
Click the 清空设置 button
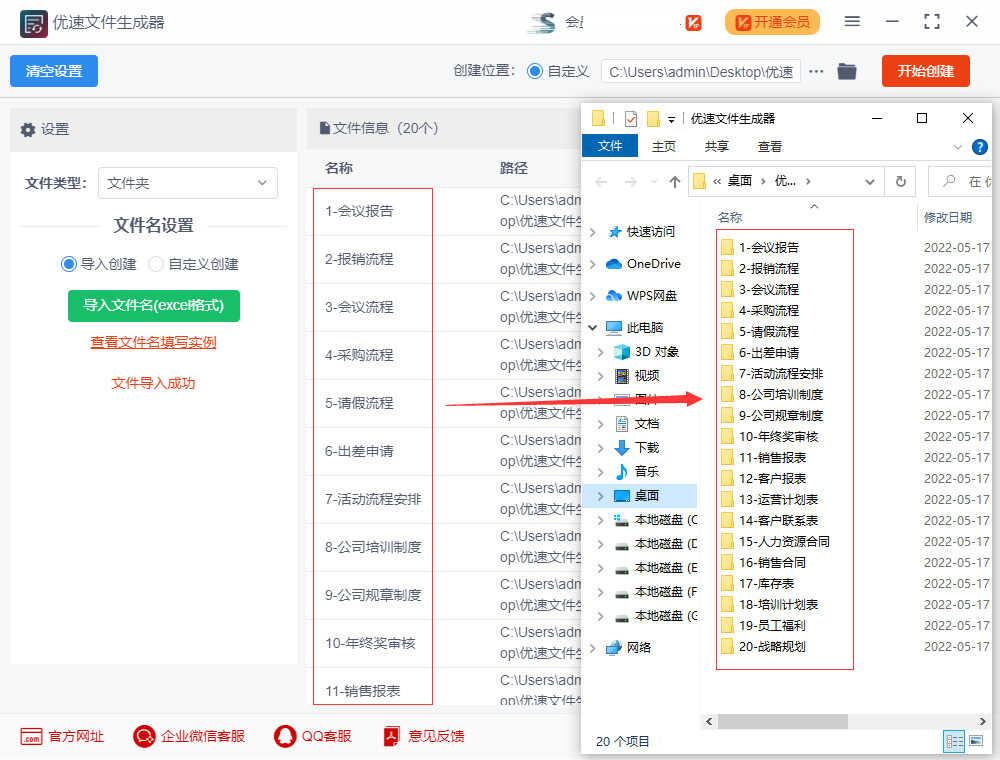(x=54, y=71)
